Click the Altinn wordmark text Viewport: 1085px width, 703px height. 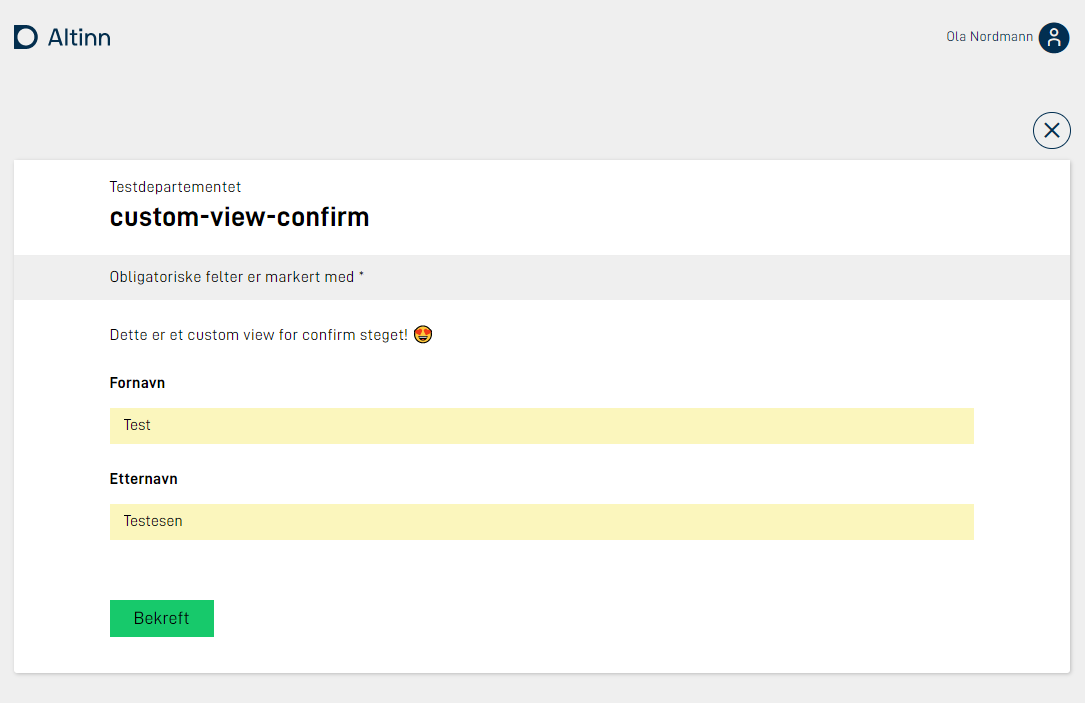(79, 37)
